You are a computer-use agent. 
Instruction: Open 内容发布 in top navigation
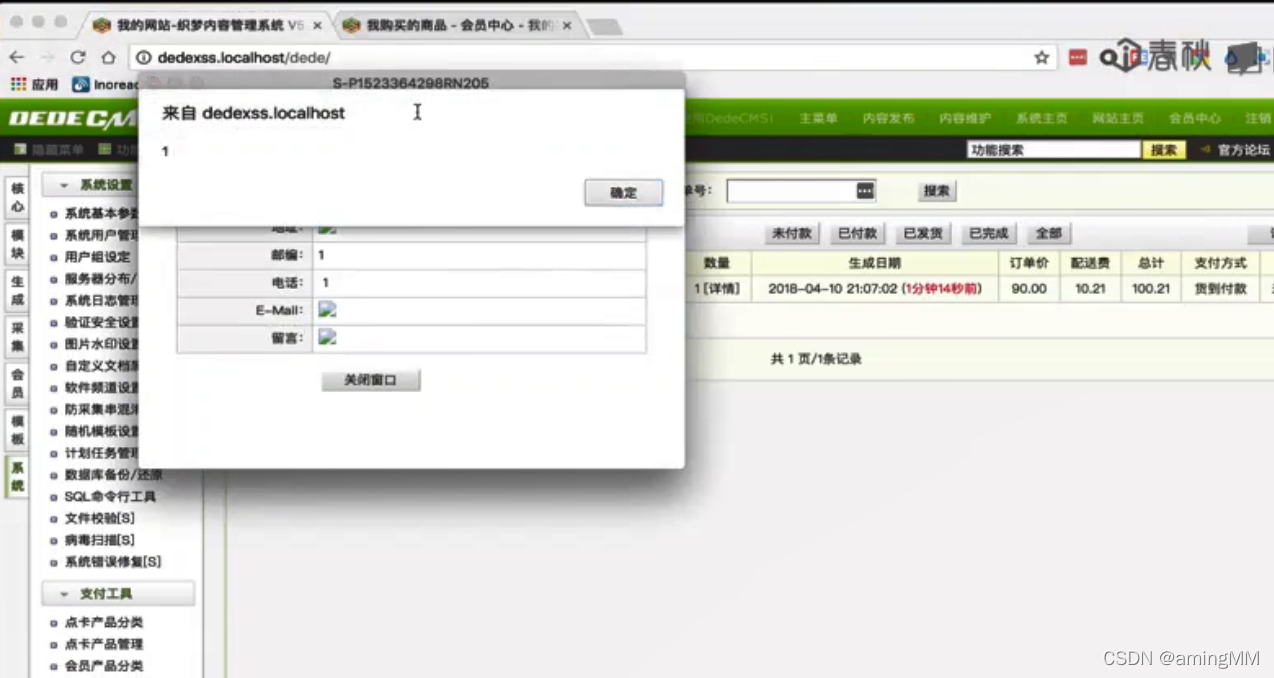pos(888,118)
